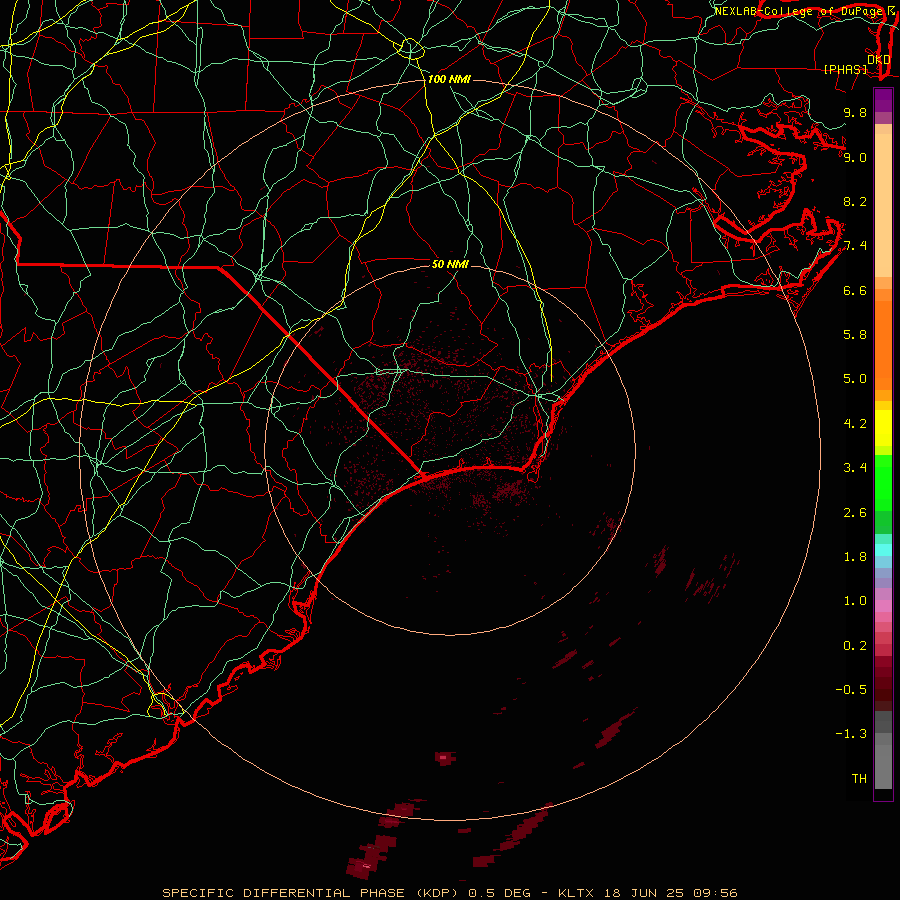Click the -1.3 color scale value
900x900 pixels.
(x=851, y=734)
